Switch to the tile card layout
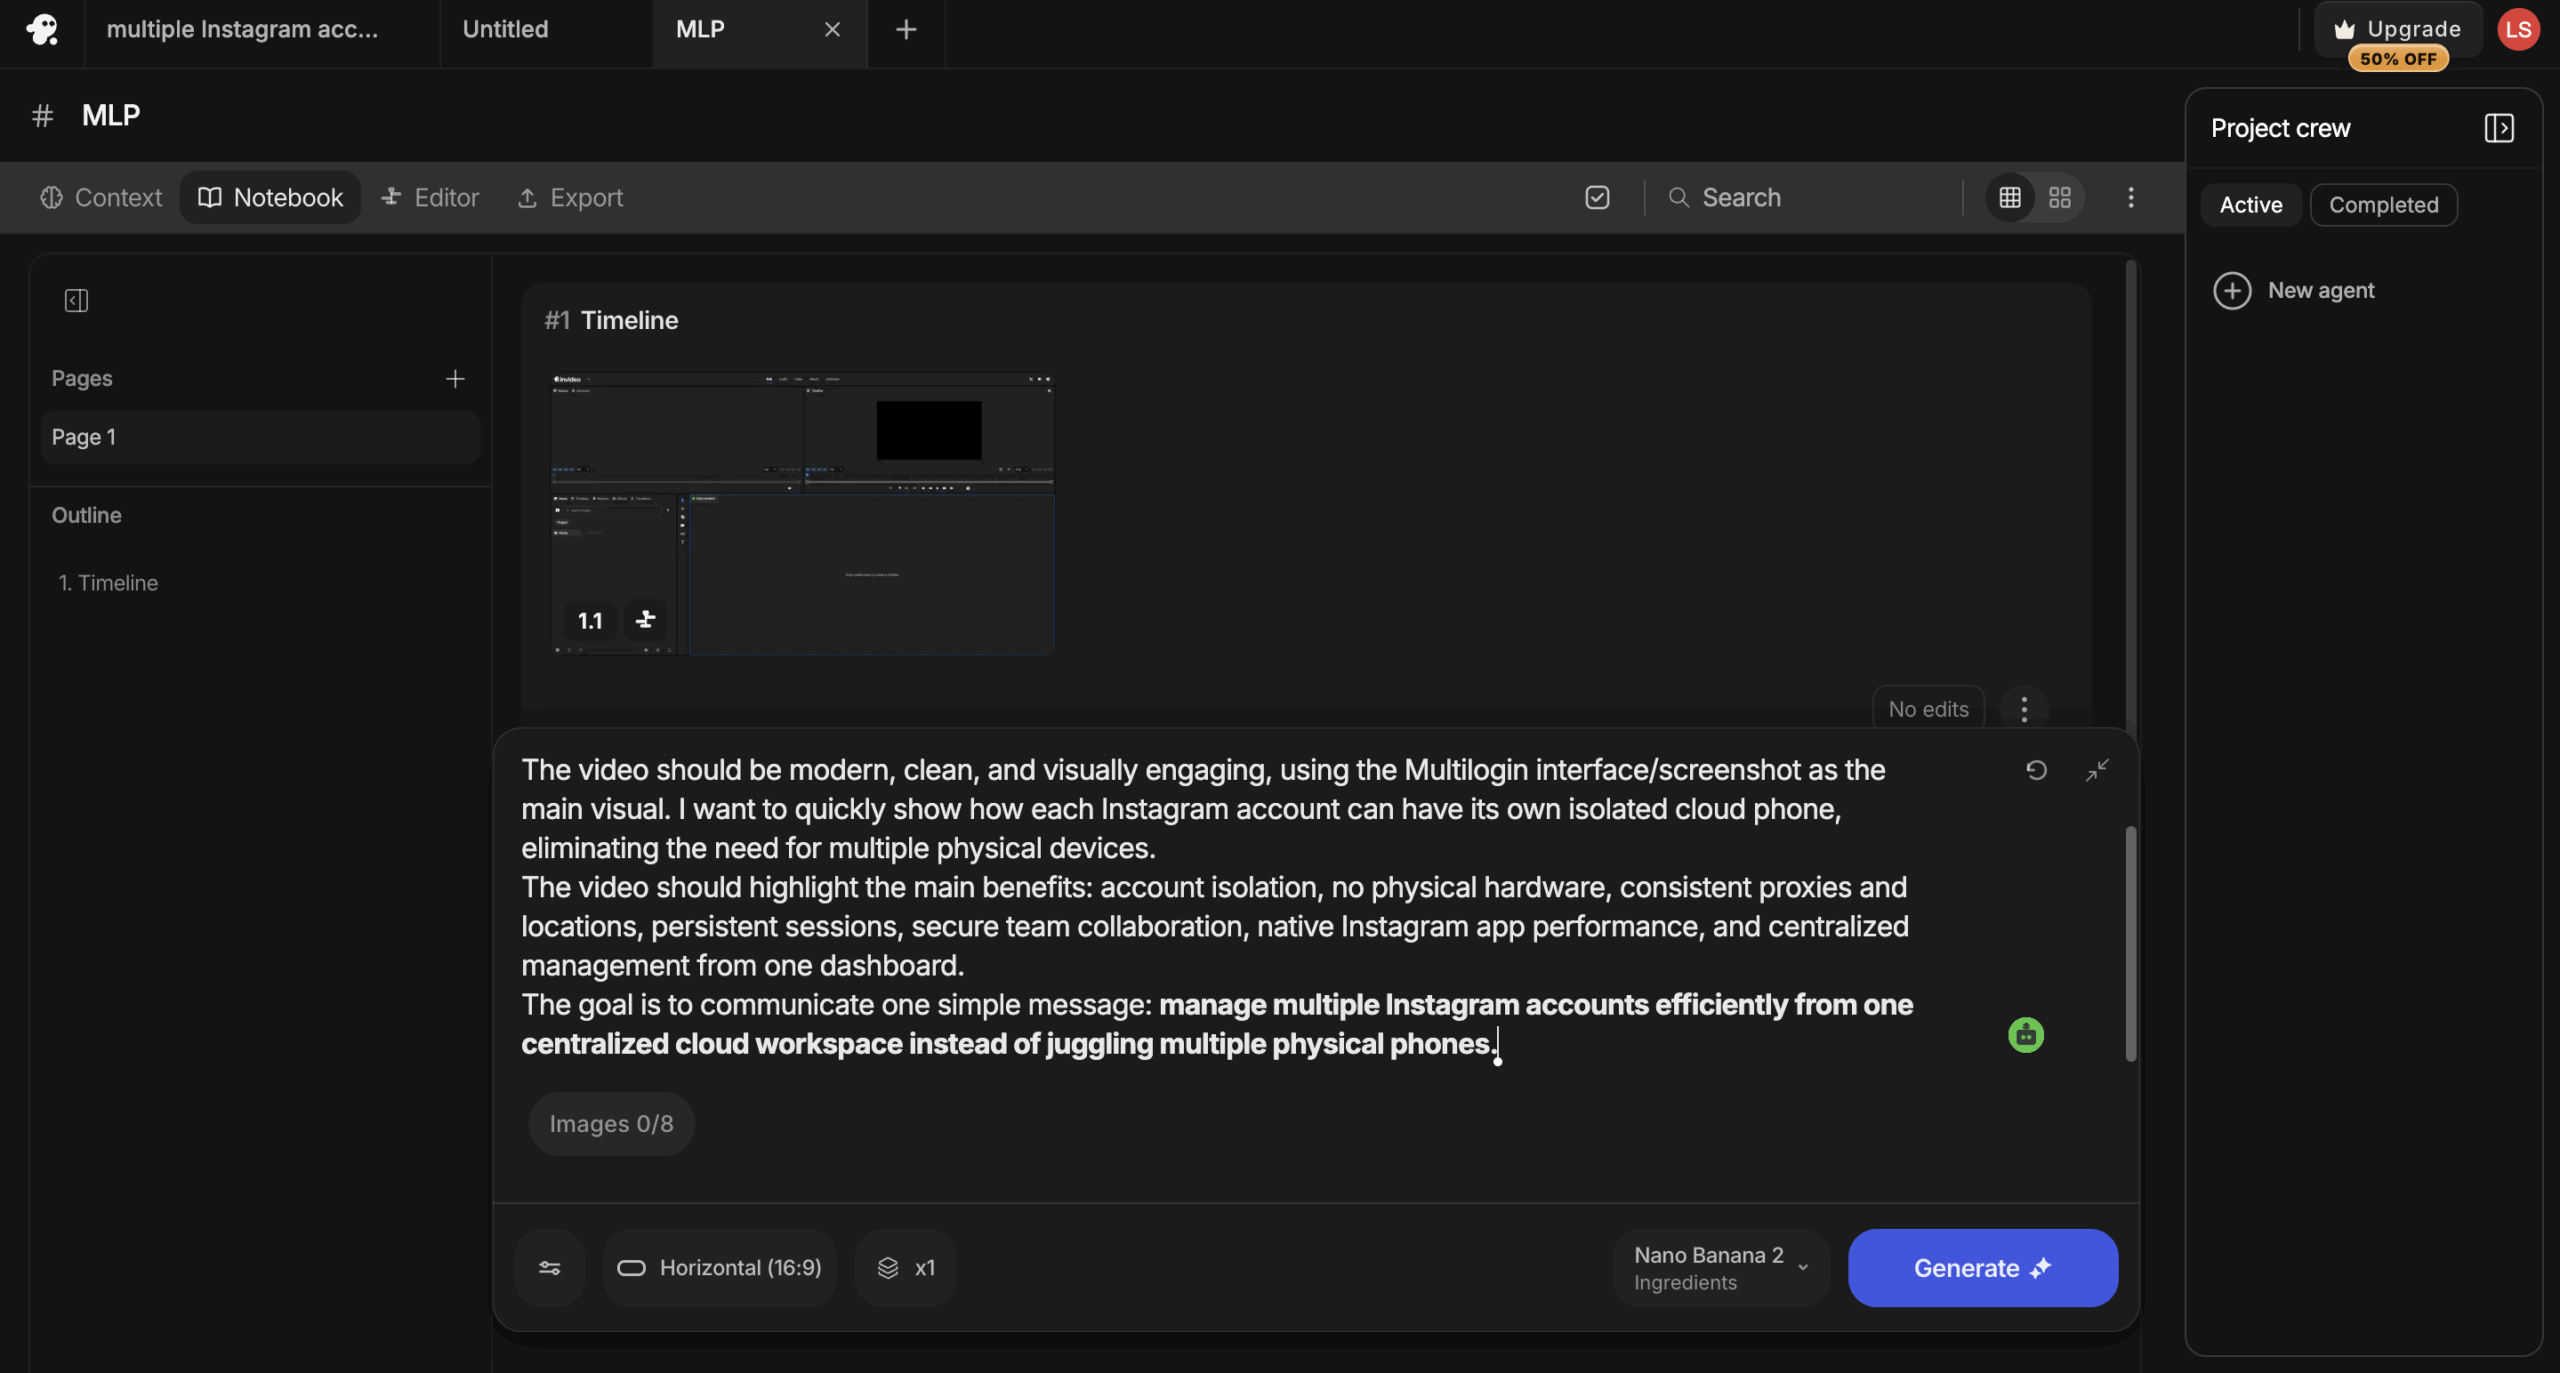 (2060, 198)
